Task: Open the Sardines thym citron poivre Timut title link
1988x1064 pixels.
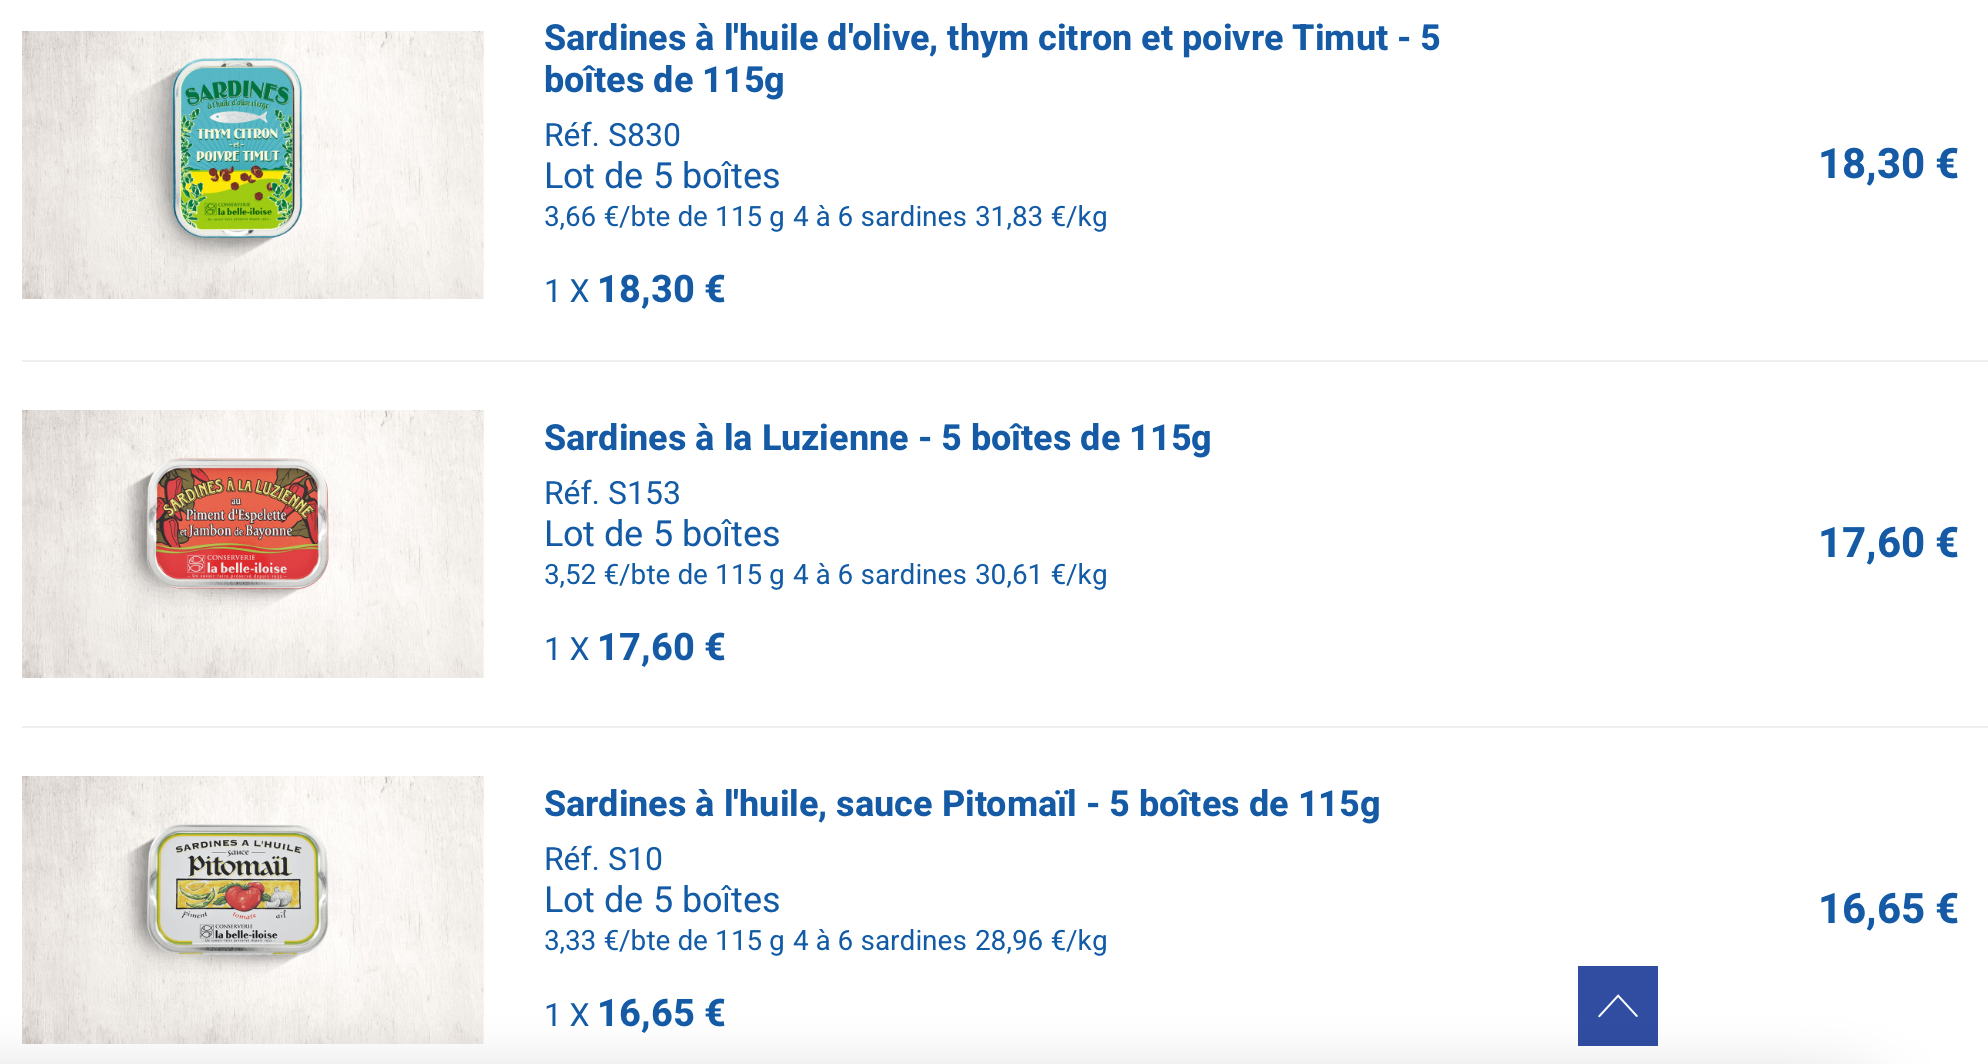Action: [990, 59]
